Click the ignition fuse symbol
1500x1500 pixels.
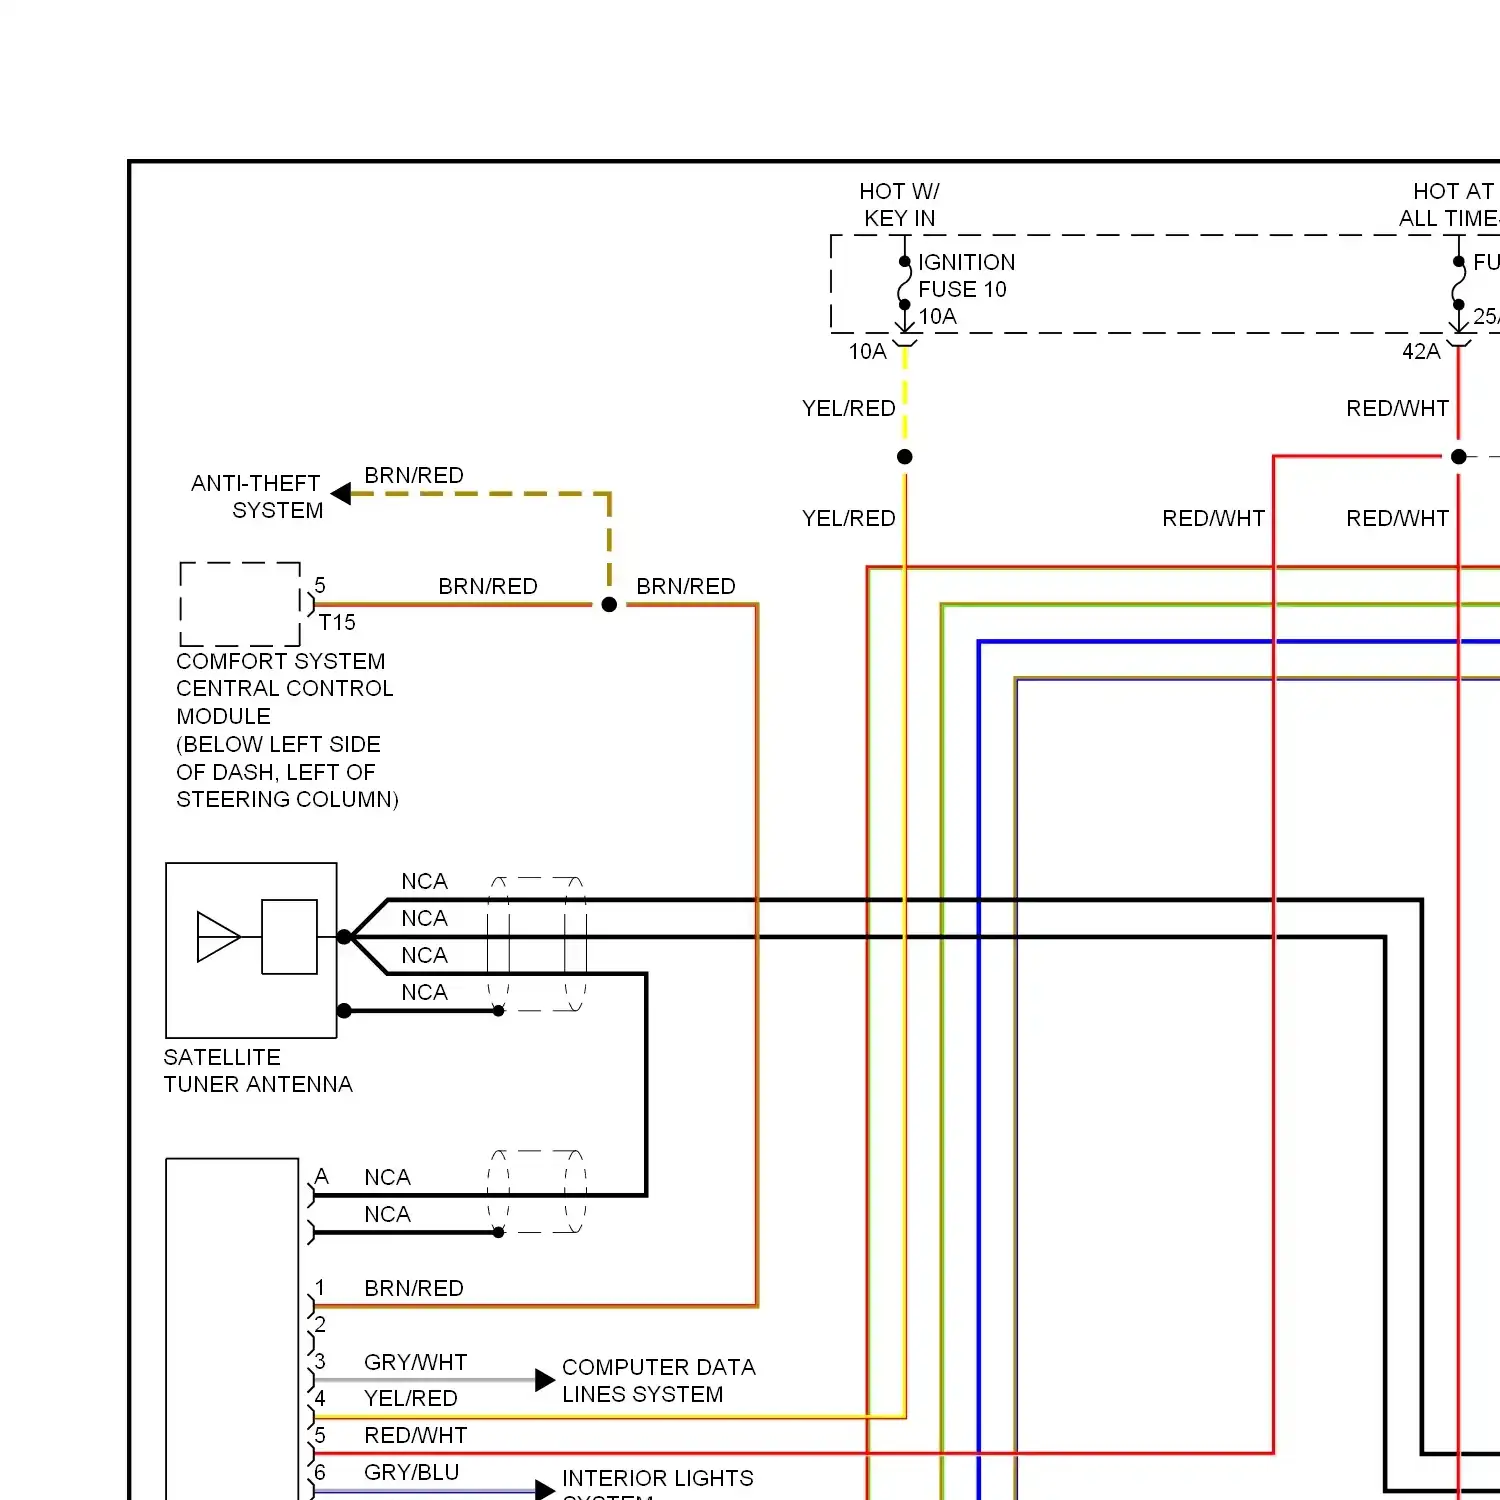click(x=904, y=283)
